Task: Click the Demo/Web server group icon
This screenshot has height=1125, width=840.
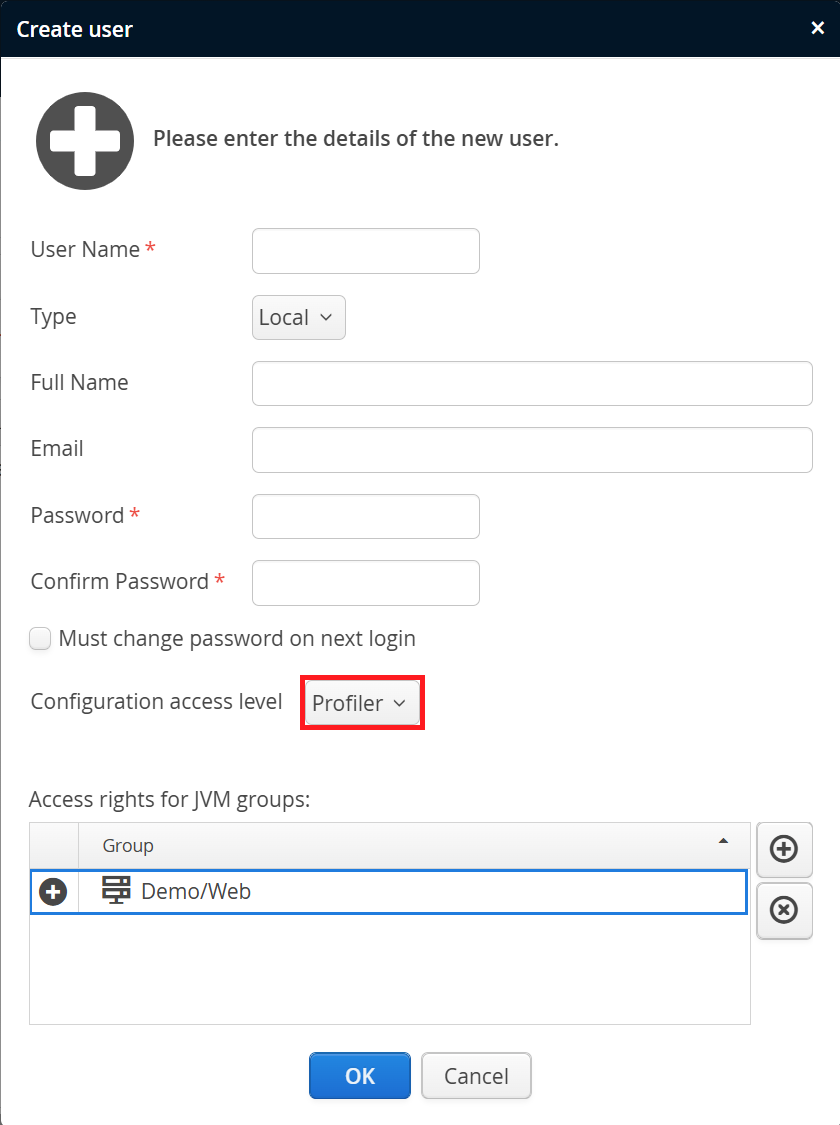Action: pyautogui.click(x=117, y=890)
